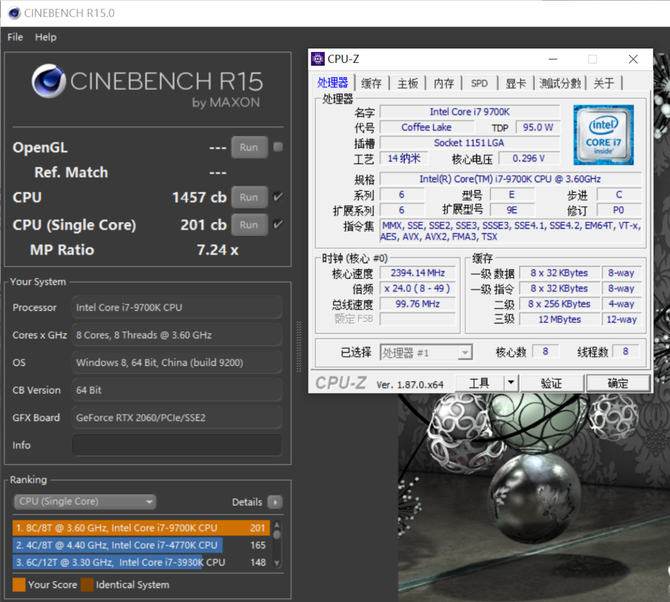The height and width of the screenshot is (602, 670).
Task: Click the 核心速度 value 2394.14 MHz
Action: click(x=417, y=273)
